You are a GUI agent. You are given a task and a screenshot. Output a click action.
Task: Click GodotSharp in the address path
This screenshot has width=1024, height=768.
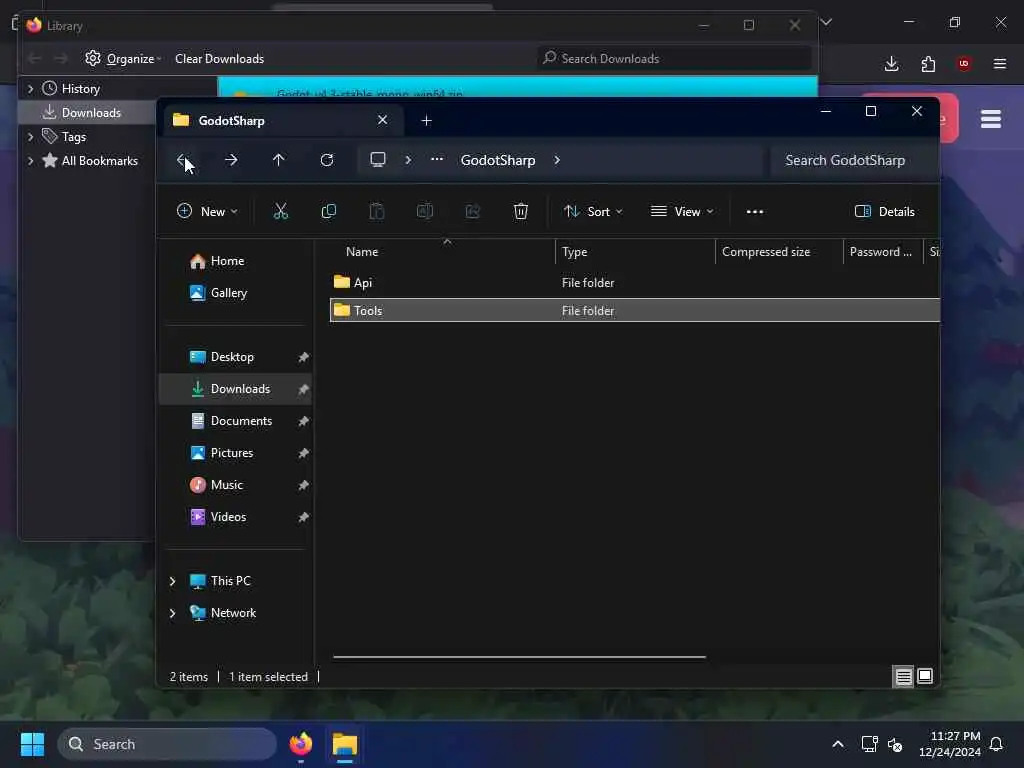(498, 160)
